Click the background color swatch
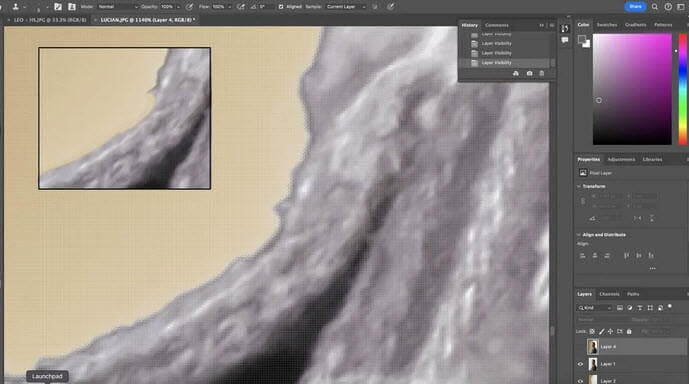This screenshot has width=689, height=384. [x=587, y=44]
